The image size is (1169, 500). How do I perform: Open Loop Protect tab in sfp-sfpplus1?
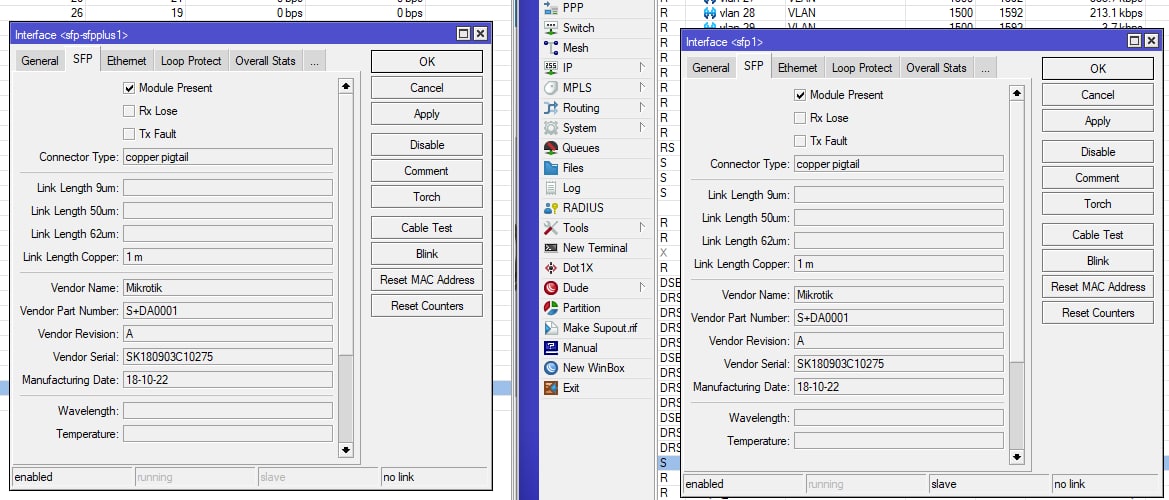pyautogui.click(x=191, y=62)
